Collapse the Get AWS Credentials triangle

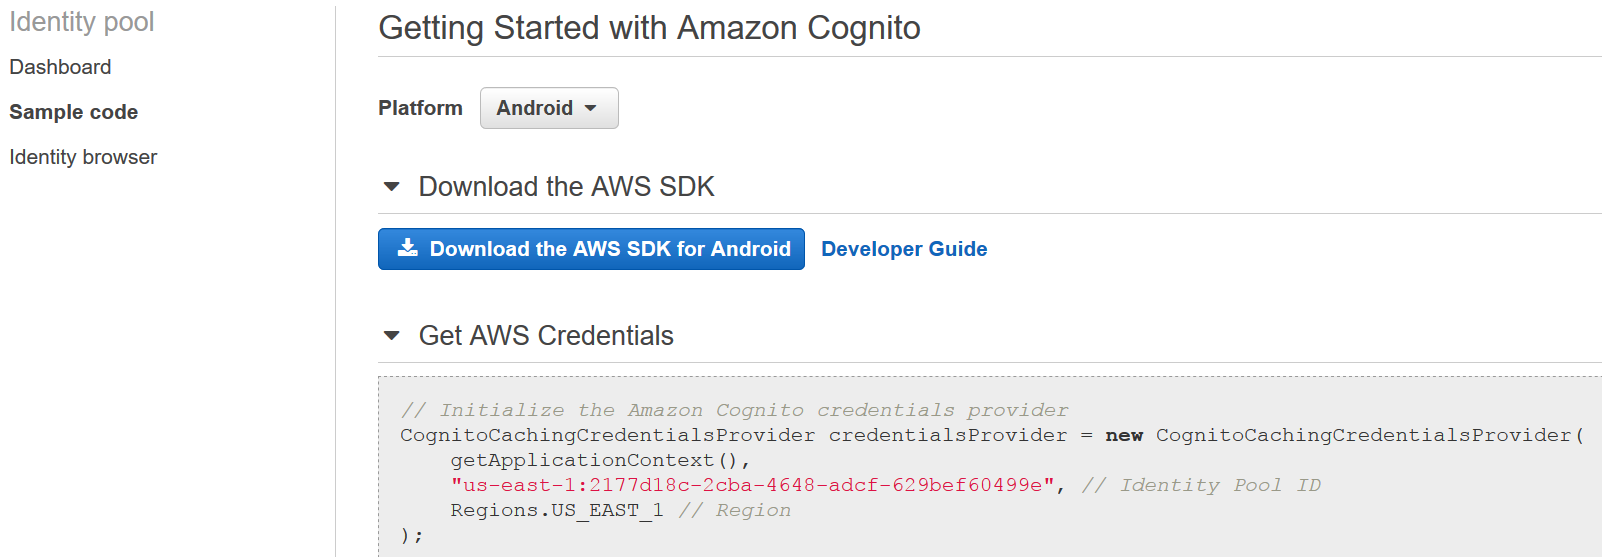coord(392,336)
